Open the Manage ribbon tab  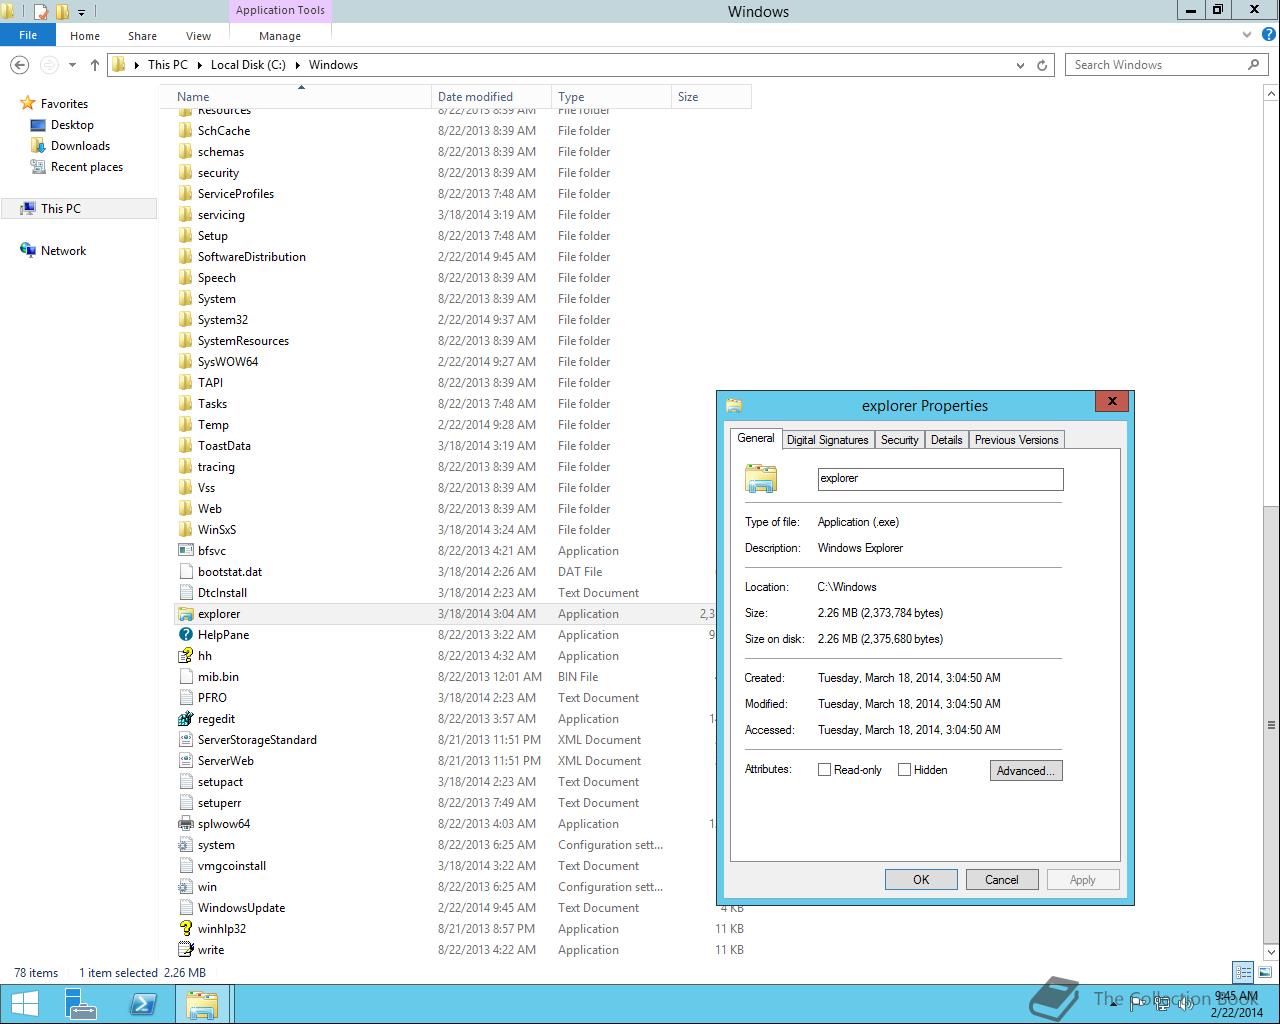(x=280, y=35)
